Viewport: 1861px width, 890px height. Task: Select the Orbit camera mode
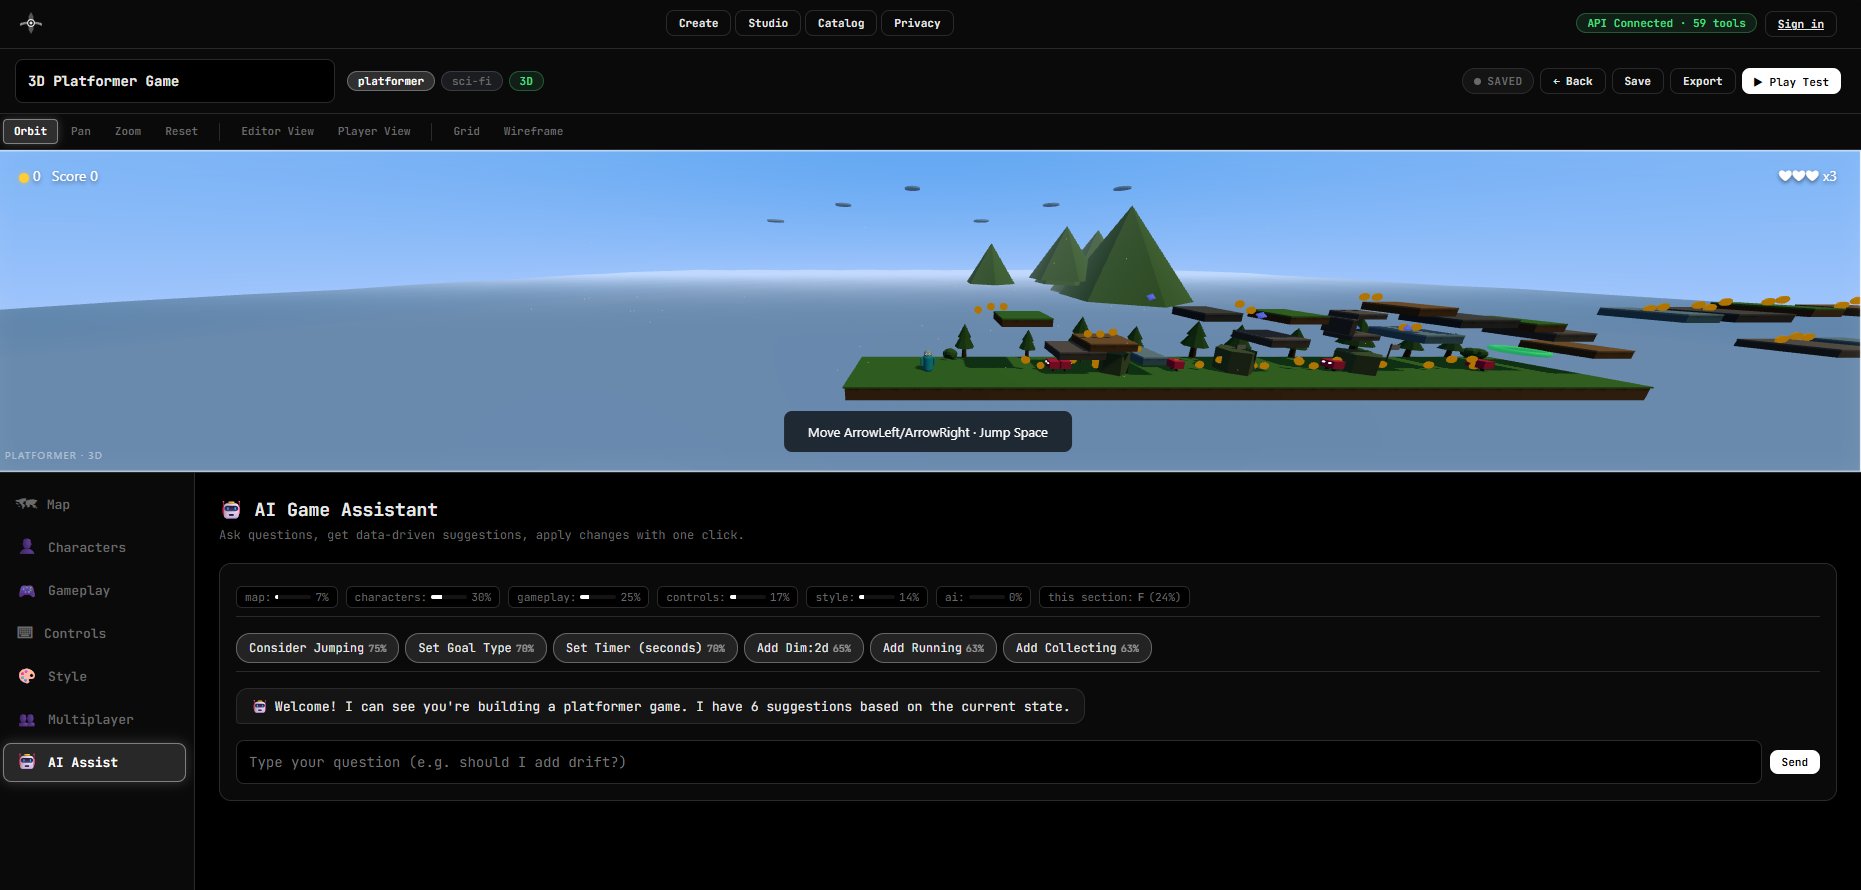click(x=31, y=131)
